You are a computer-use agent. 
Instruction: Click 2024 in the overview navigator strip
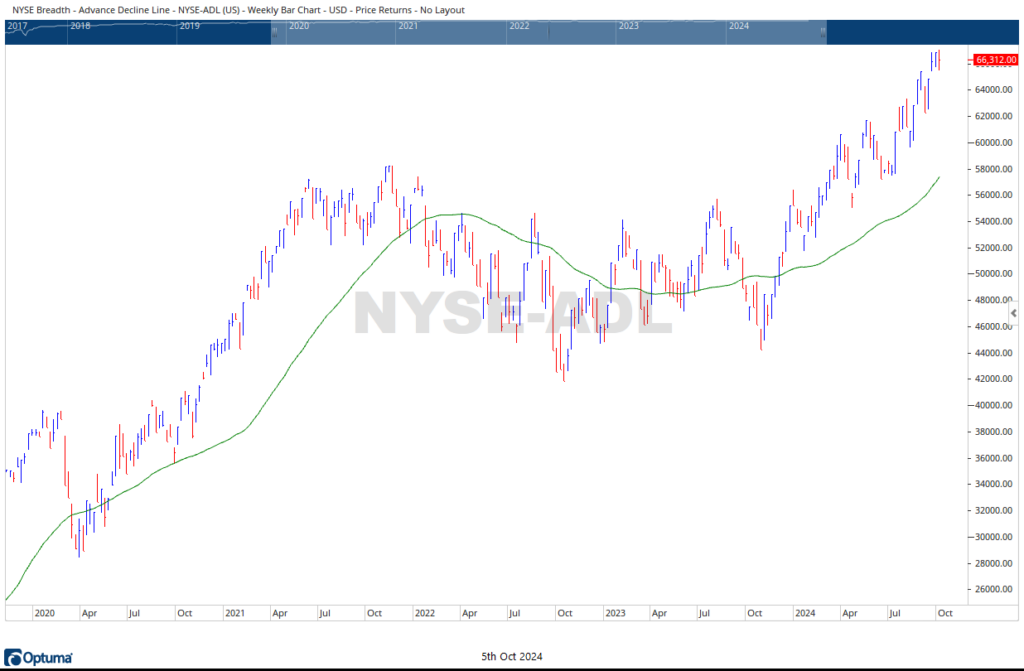tap(739, 25)
